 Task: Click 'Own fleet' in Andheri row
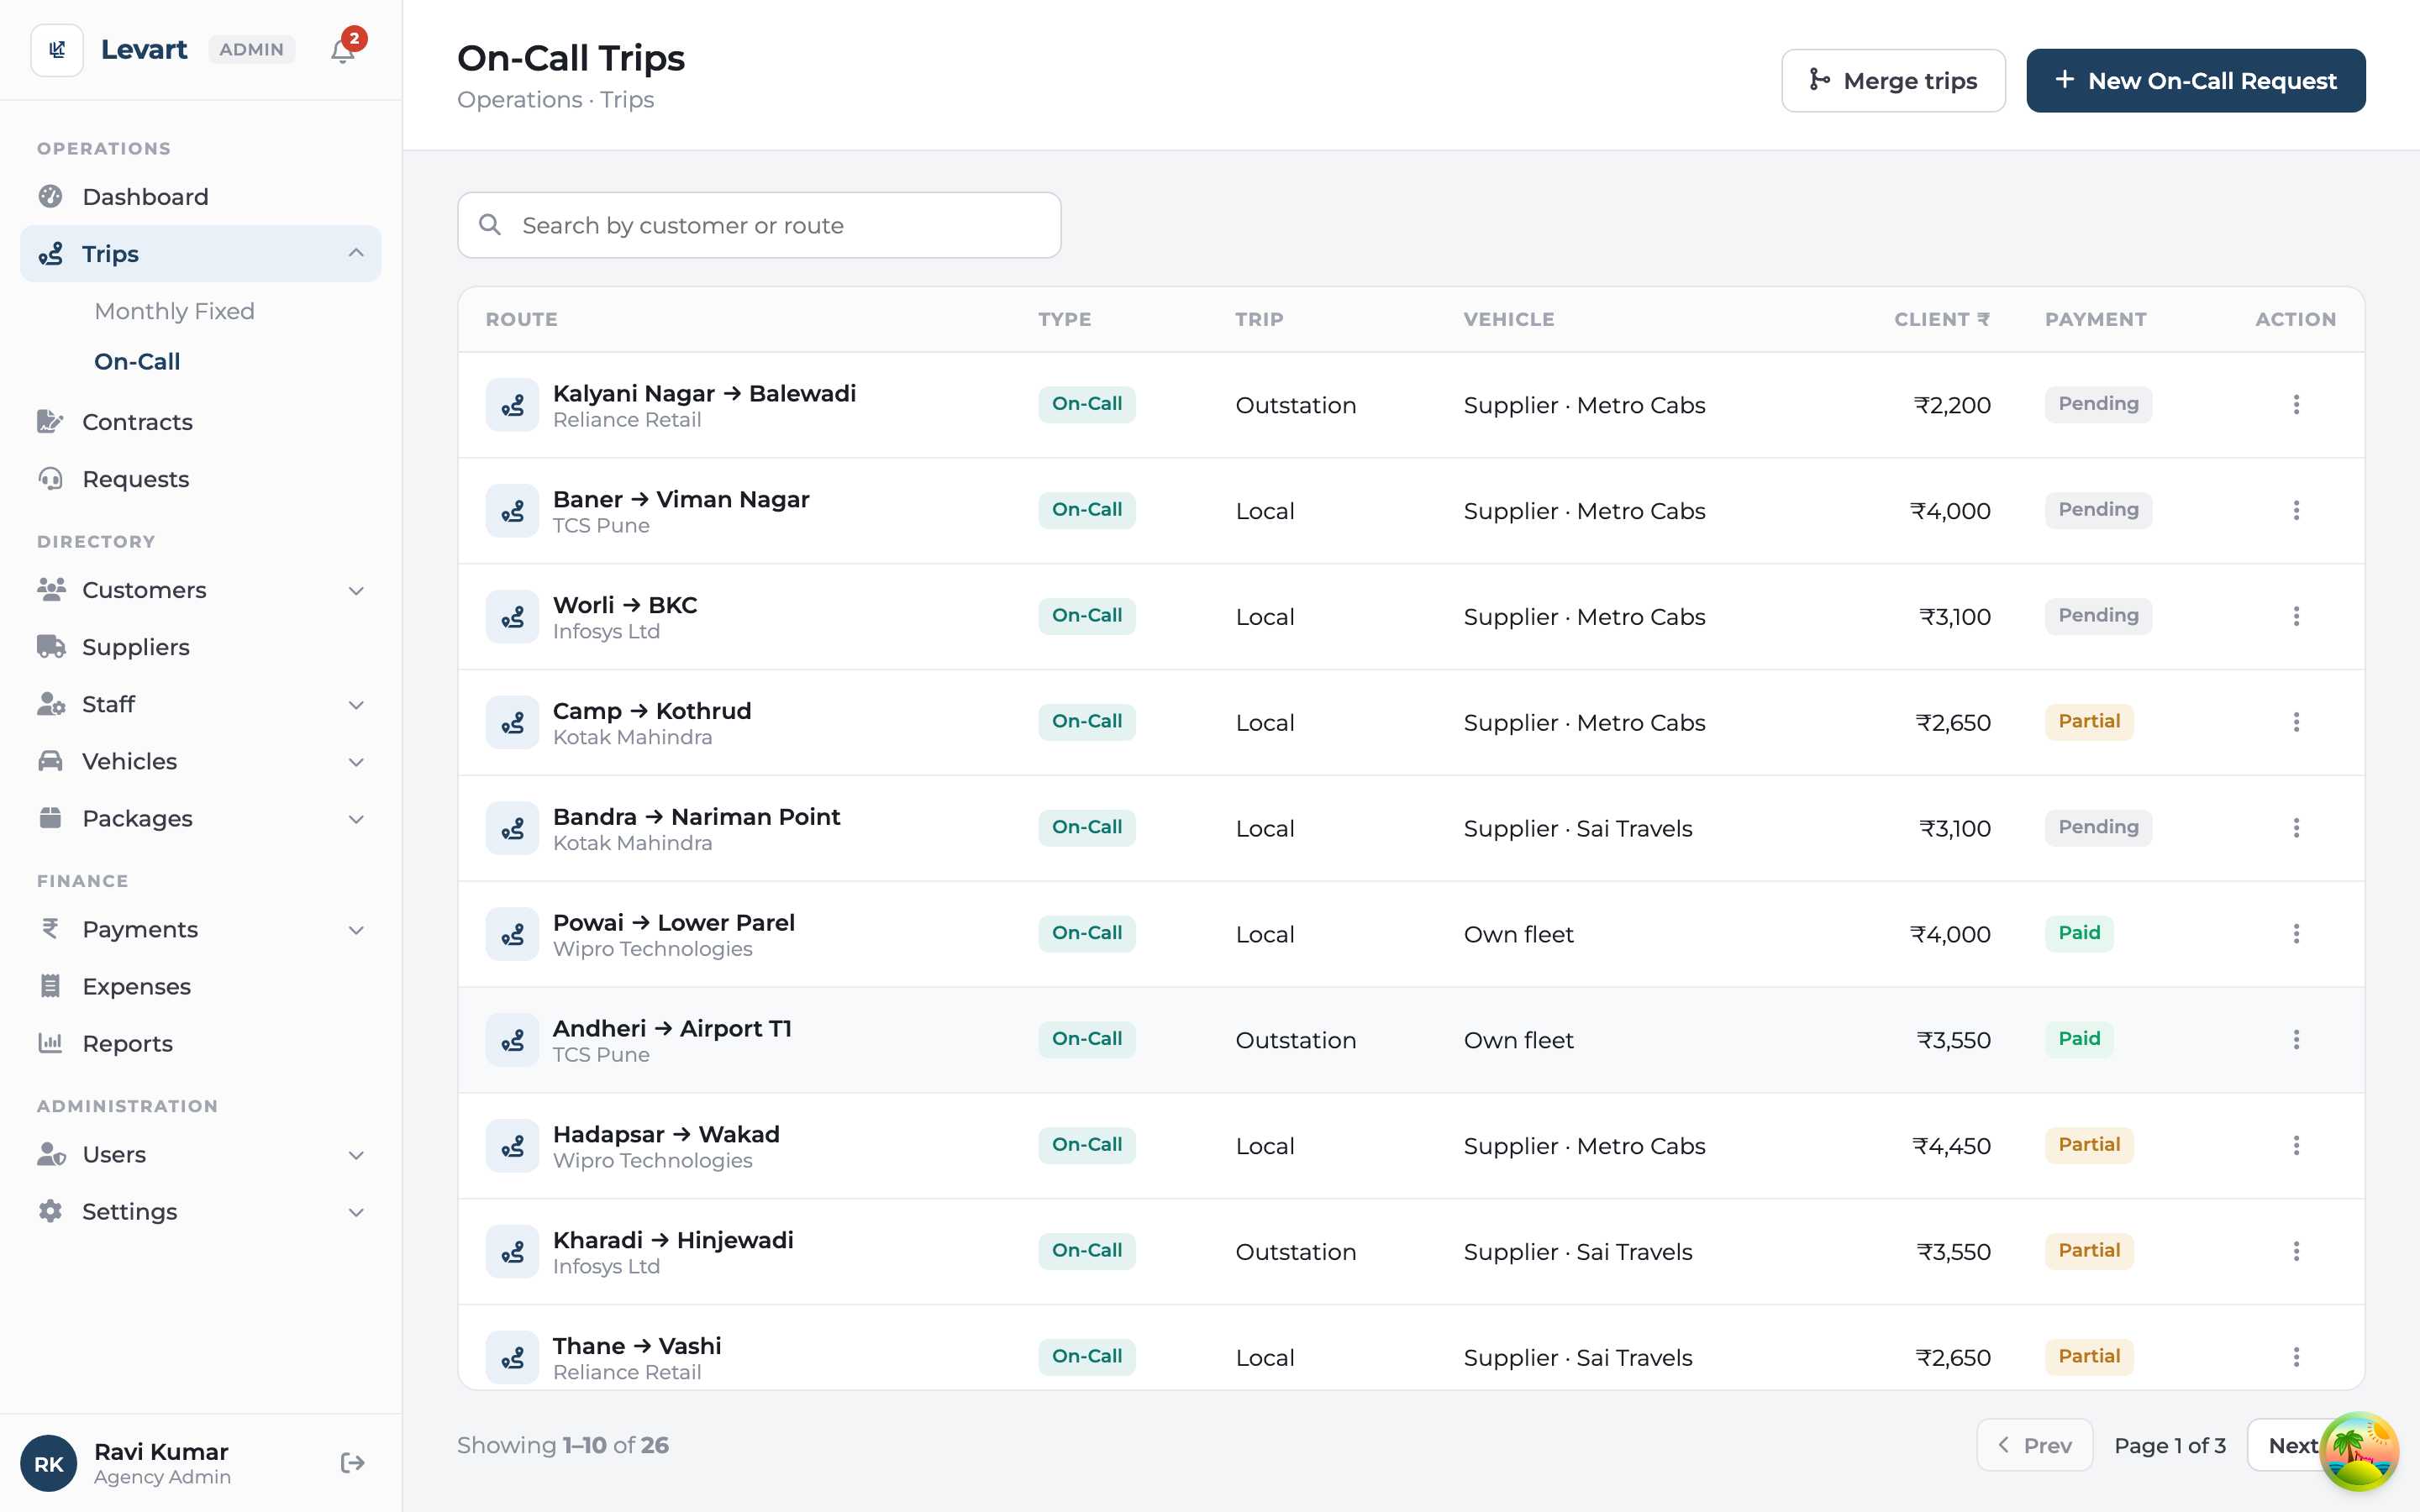pyautogui.click(x=1518, y=1040)
